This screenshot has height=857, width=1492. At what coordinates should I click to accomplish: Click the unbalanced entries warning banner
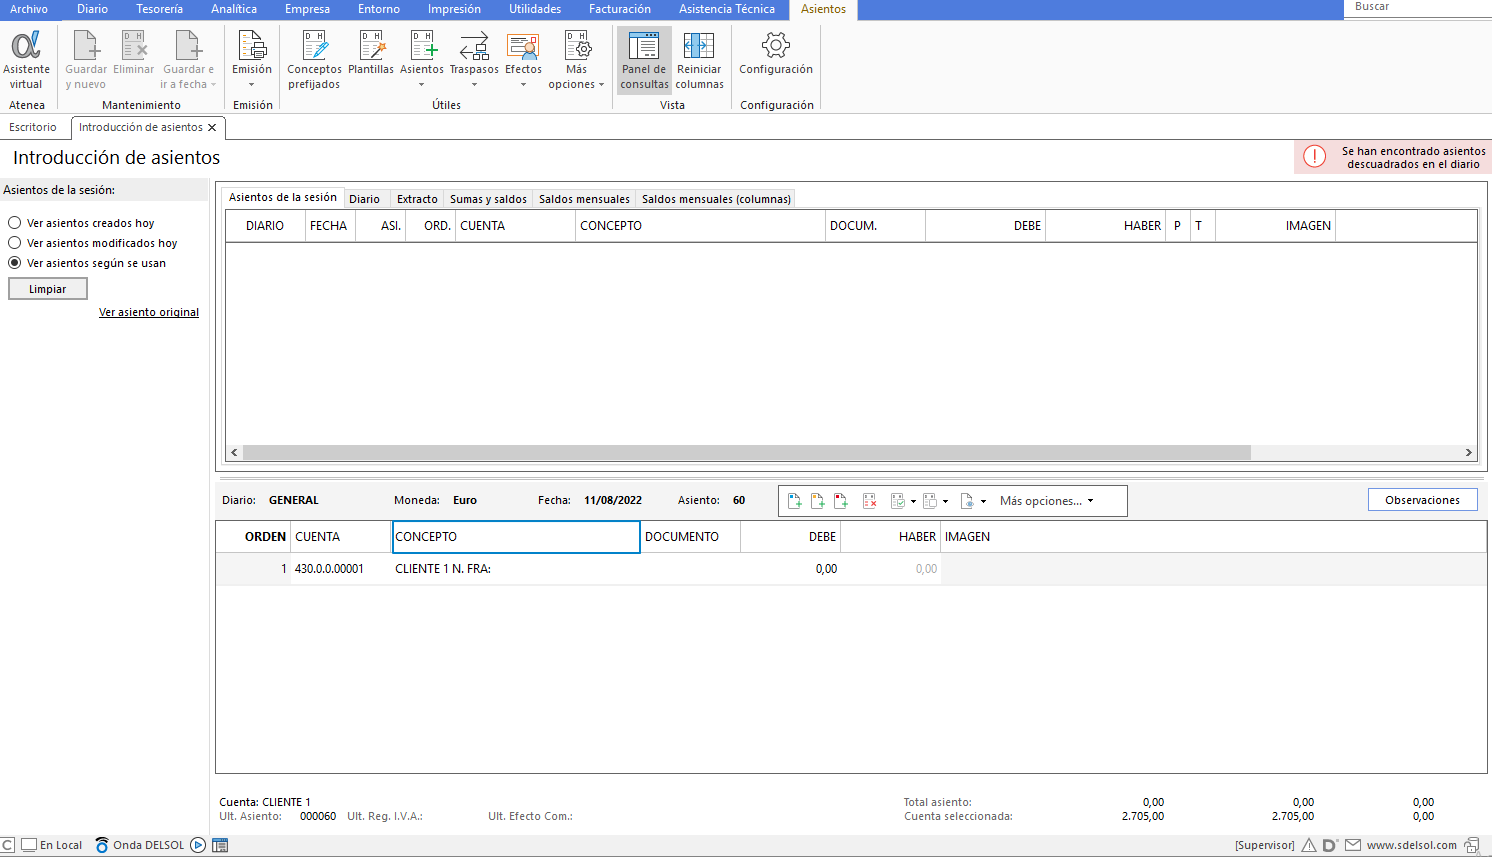1393,157
